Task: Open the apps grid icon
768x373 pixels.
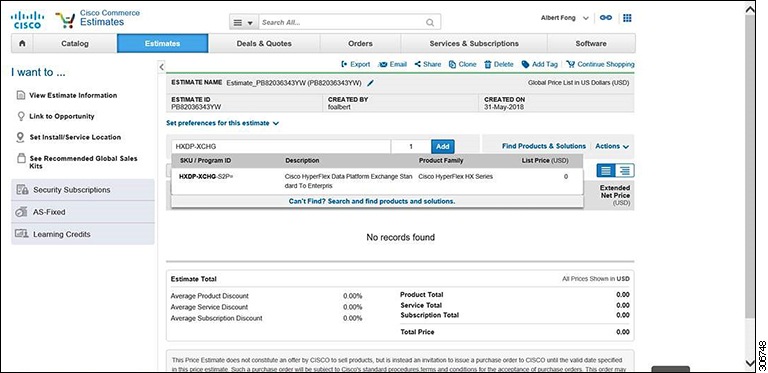Action: [x=627, y=18]
